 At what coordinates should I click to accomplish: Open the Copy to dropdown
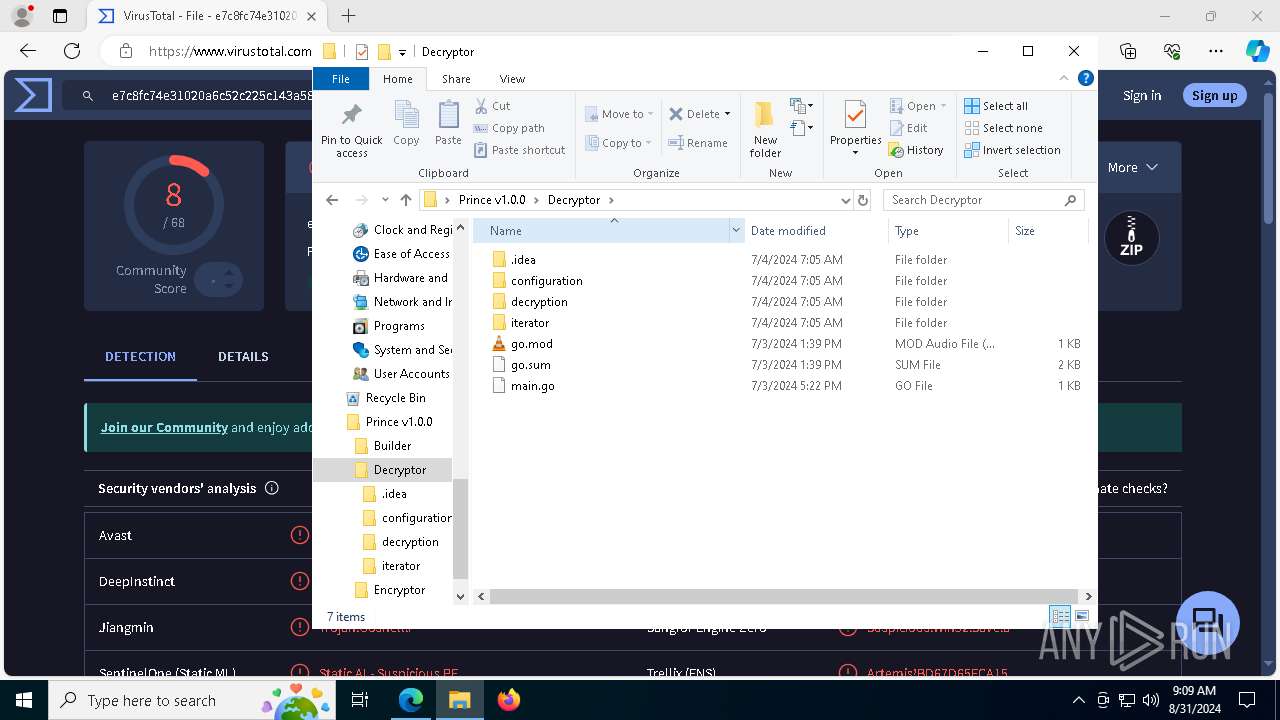[619, 143]
